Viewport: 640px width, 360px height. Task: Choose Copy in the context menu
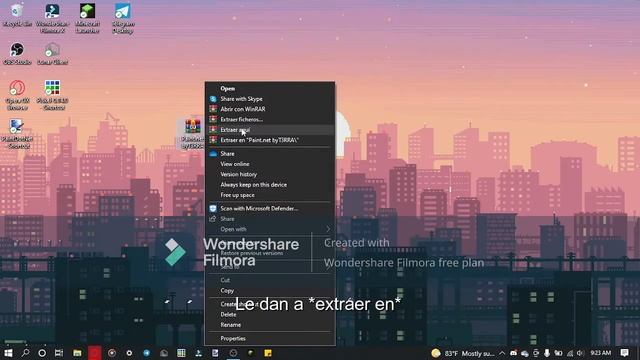pos(270,291)
